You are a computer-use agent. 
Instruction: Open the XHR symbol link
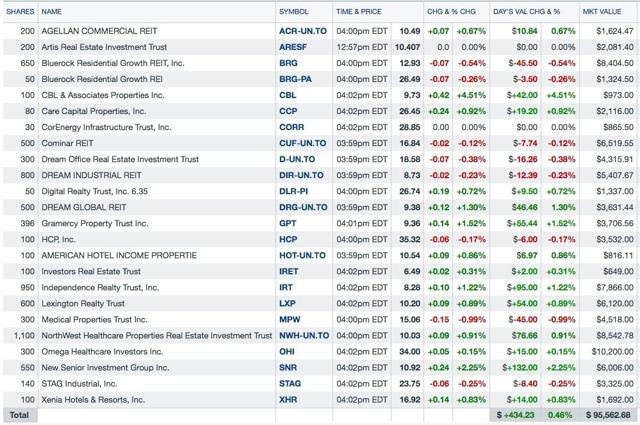pos(288,400)
